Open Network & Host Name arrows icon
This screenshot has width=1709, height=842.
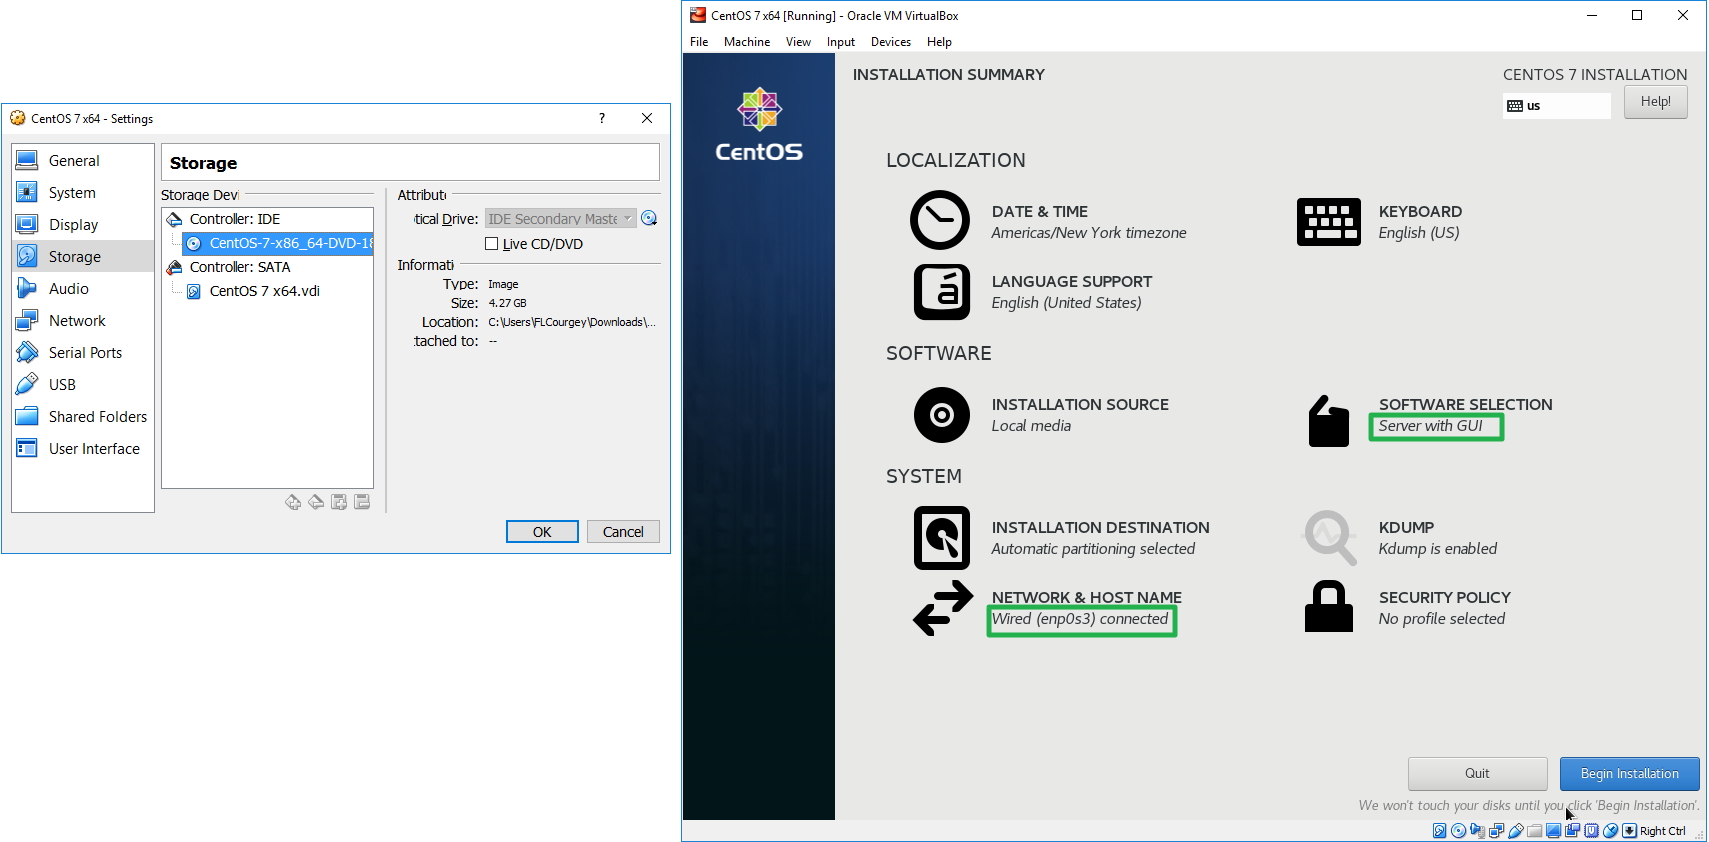click(x=942, y=608)
